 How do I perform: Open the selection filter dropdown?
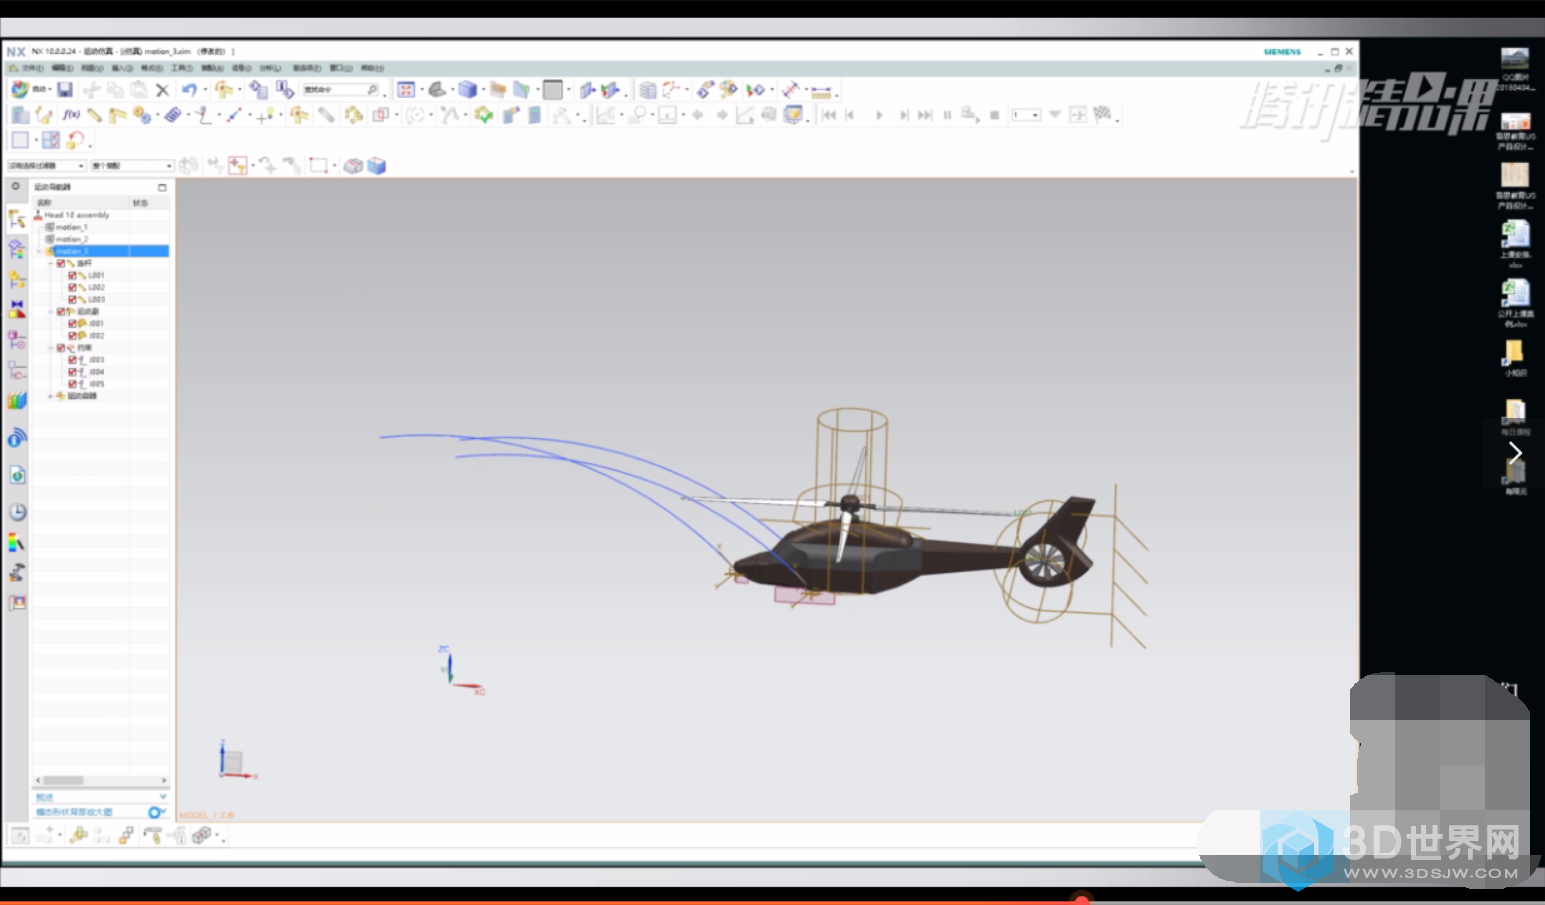coord(47,165)
